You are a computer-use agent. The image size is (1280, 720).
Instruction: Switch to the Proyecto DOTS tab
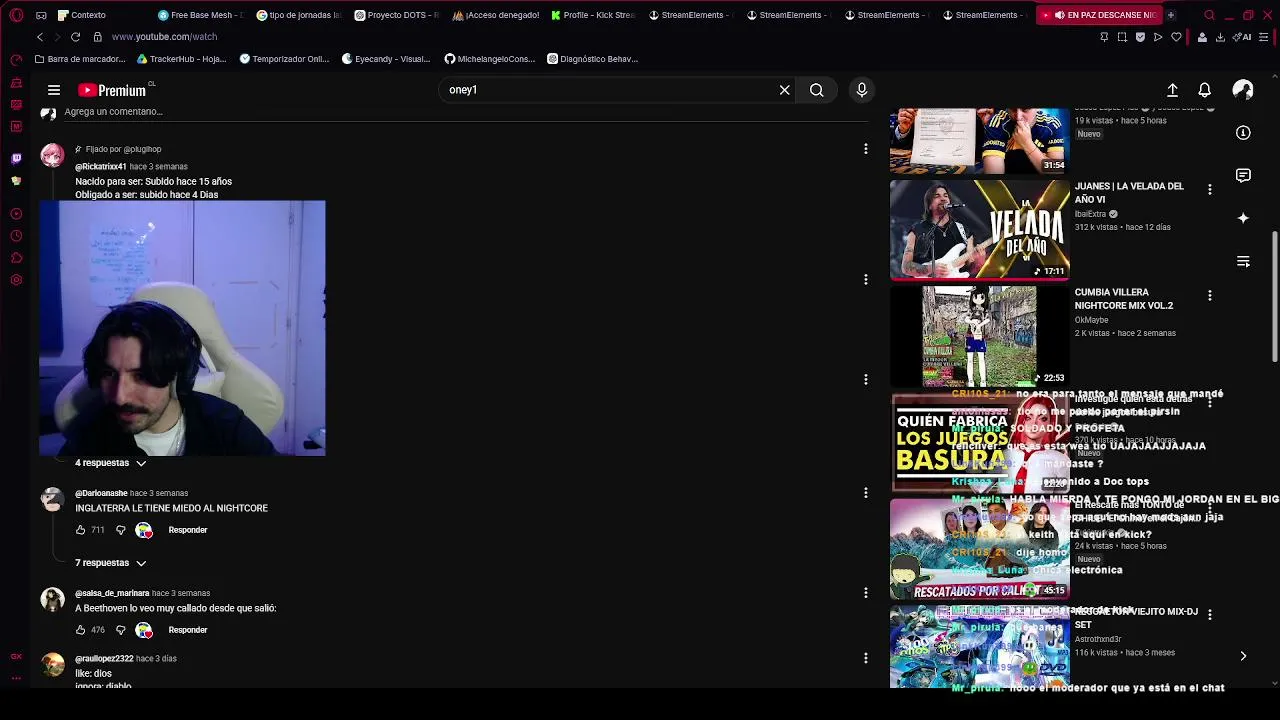(397, 15)
